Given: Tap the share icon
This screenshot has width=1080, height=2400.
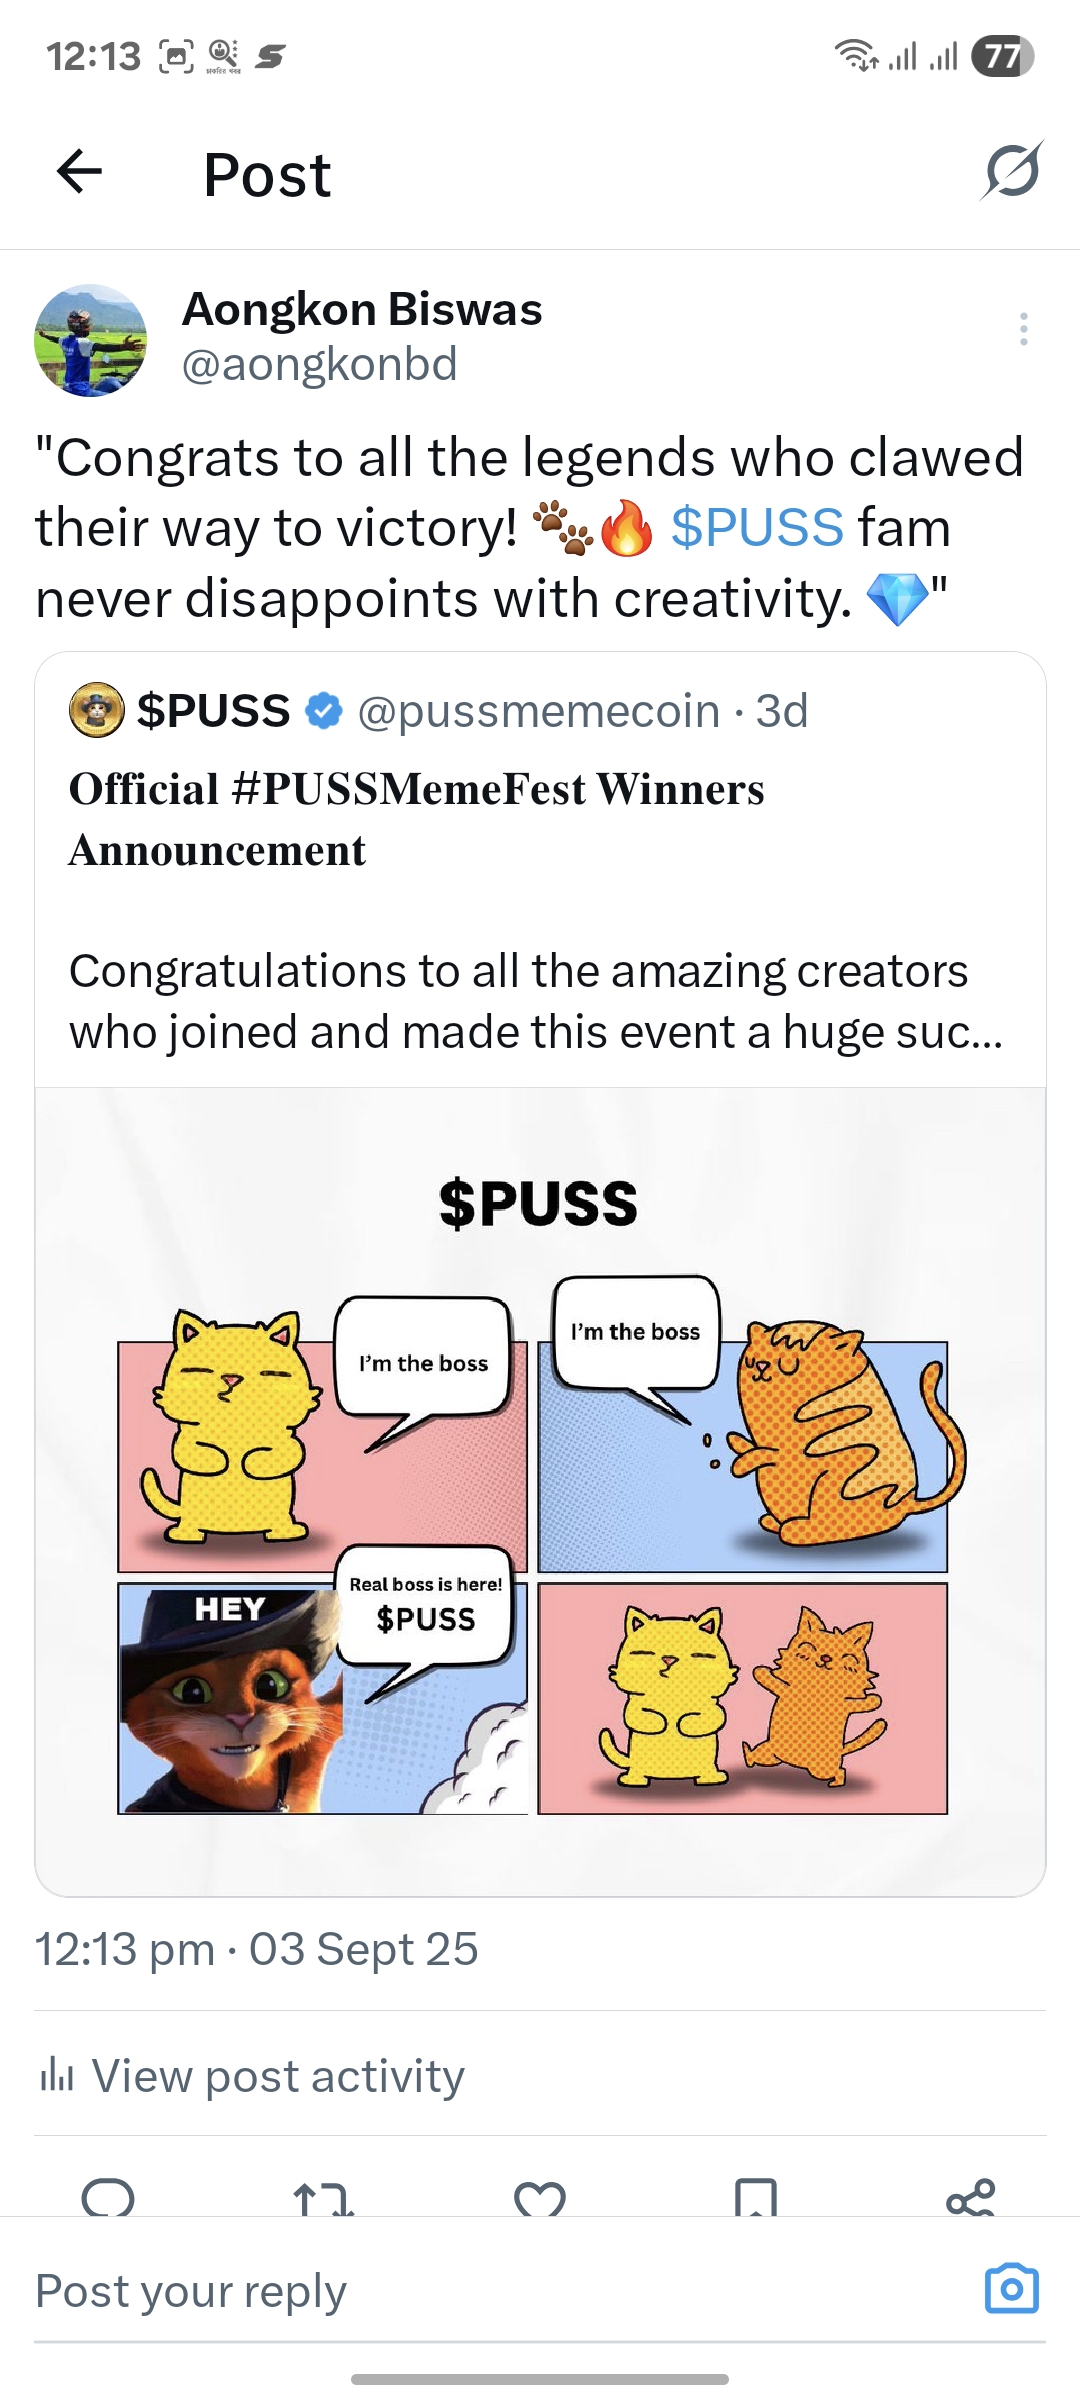Looking at the screenshot, I should [x=971, y=2197].
